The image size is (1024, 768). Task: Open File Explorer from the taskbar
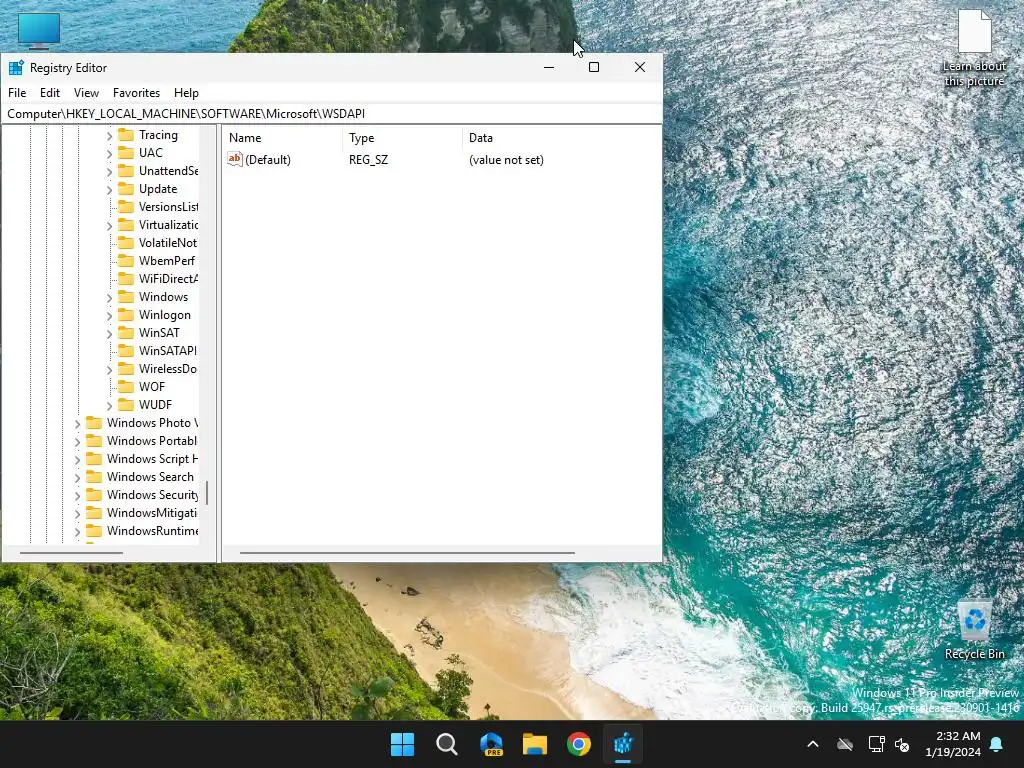[x=535, y=744]
